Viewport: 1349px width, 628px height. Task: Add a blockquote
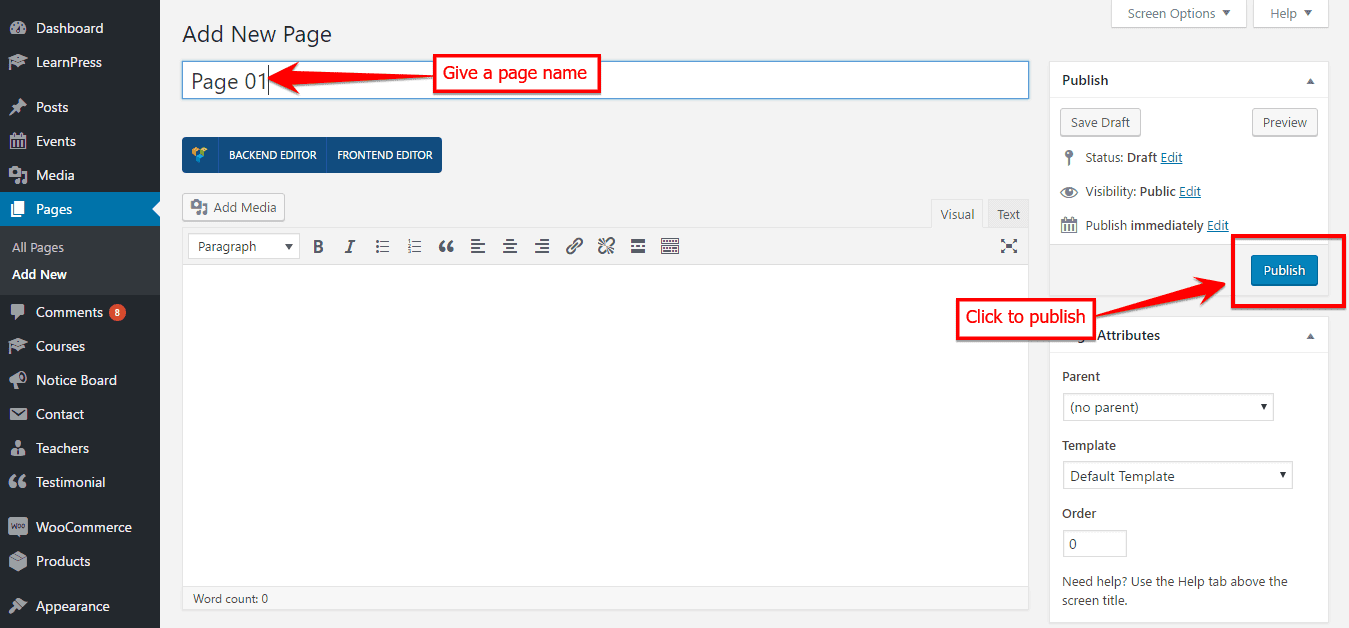446,246
